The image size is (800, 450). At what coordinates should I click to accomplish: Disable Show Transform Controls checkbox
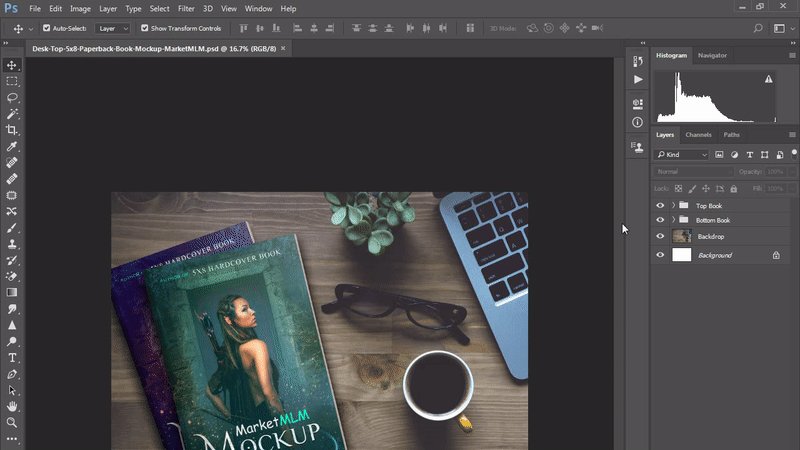click(145, 28)
